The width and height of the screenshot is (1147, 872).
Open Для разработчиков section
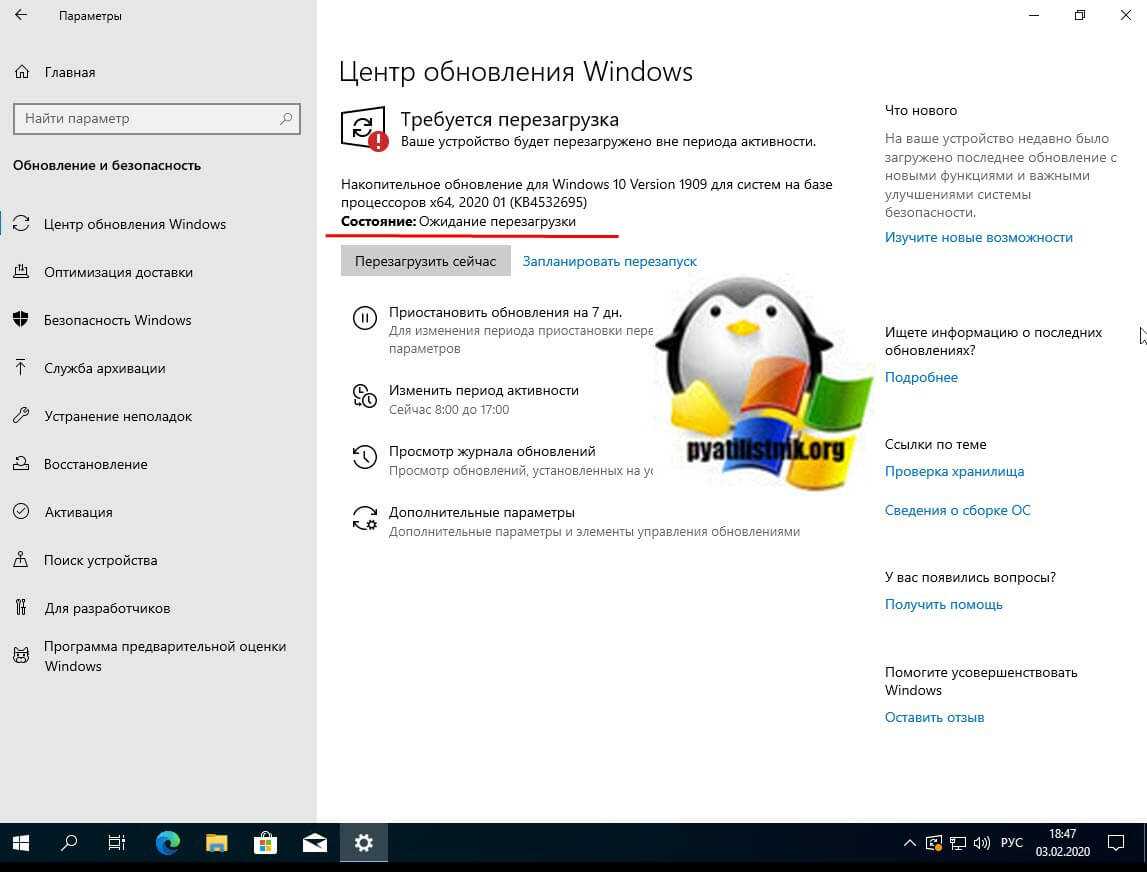click(107, 608)
